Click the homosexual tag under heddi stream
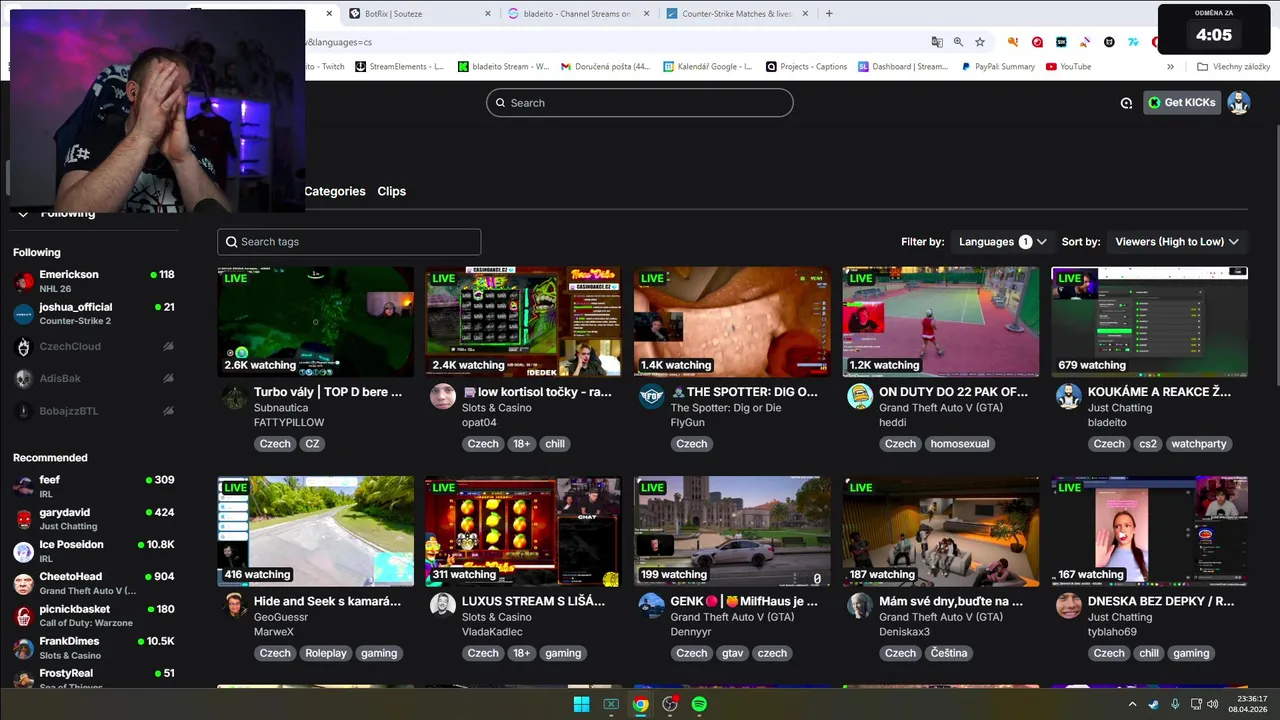The width and height of the screenshot is (1280, 720). click(x=959, y=444)
